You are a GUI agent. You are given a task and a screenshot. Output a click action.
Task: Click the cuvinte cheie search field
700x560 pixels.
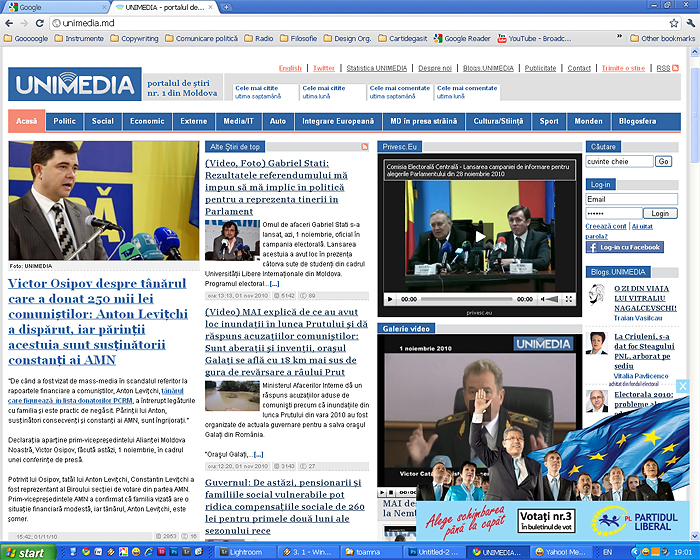619,161
